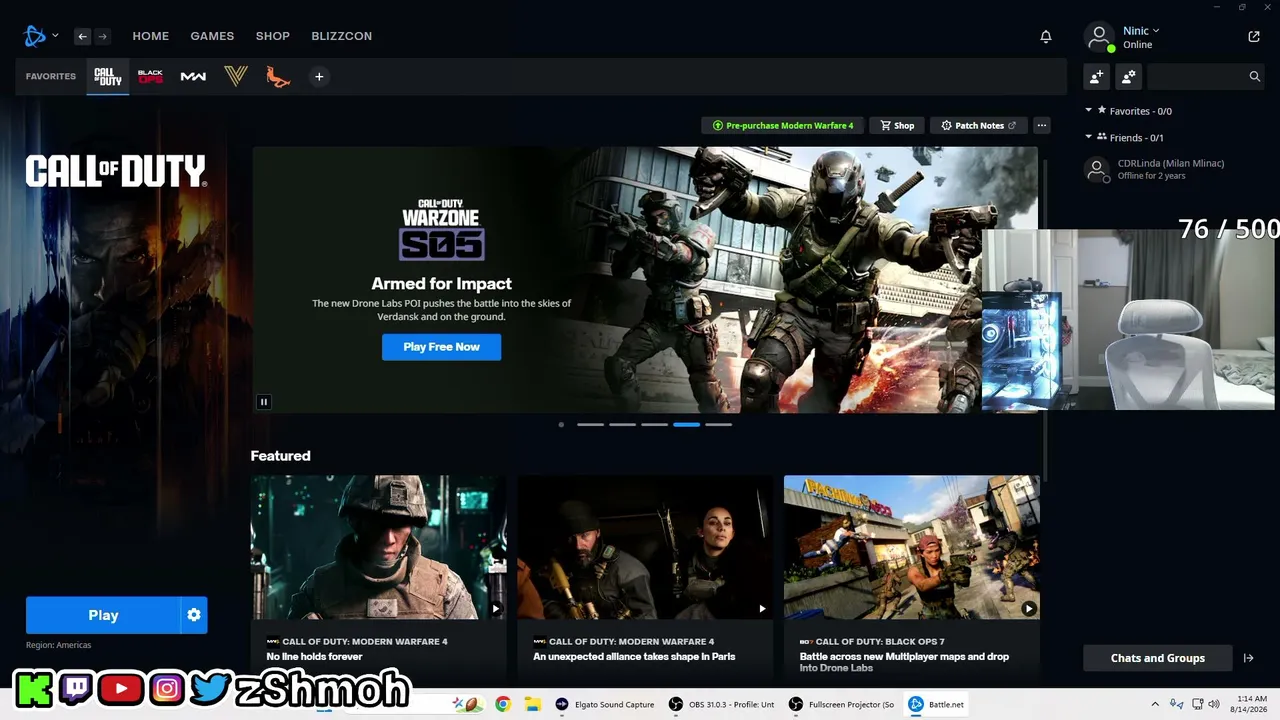
Task: Click the Armed for Impact banner title
Action: click(441, 284)
